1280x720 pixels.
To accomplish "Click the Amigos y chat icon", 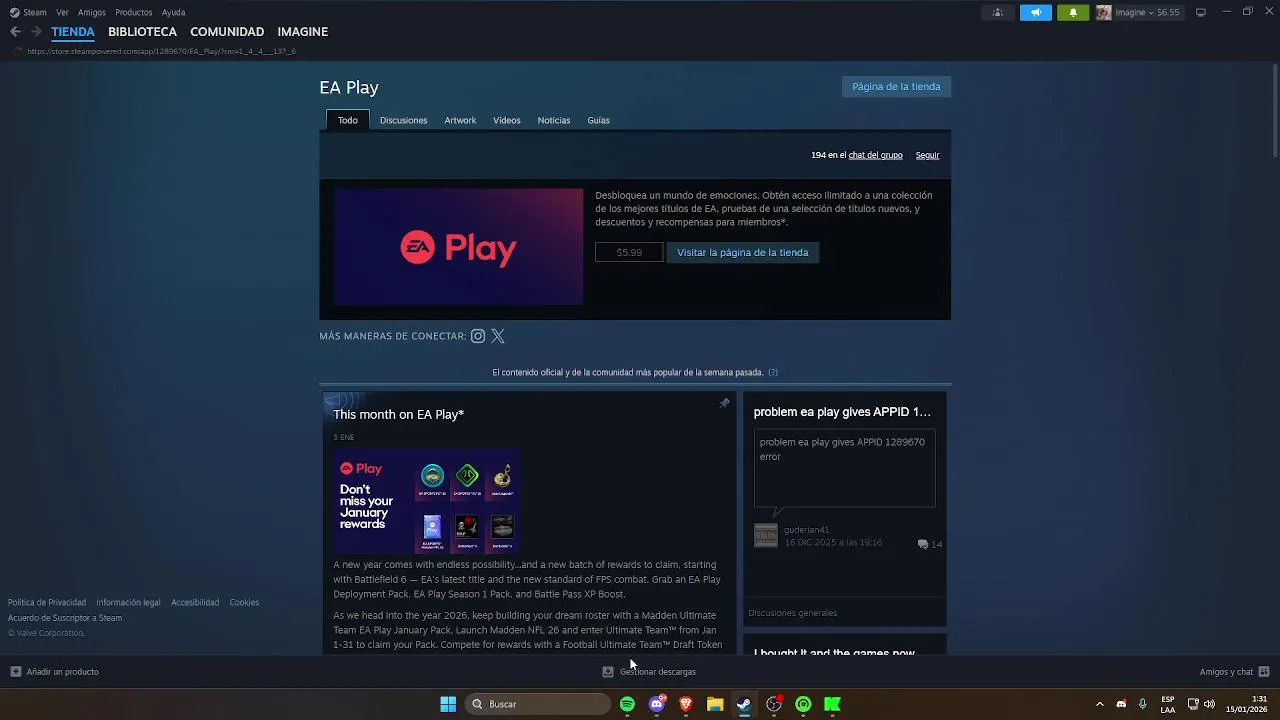I will (1264, 672).
